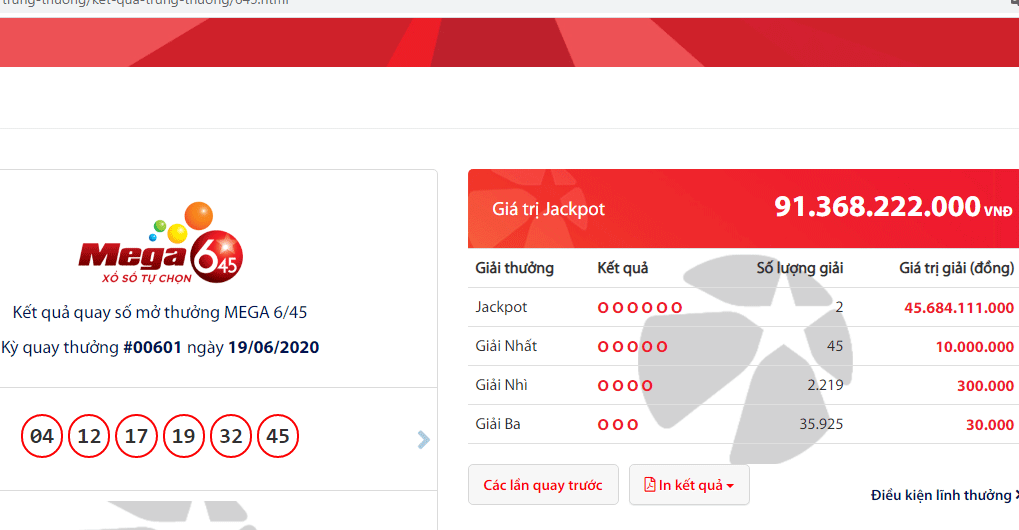The image size is (1019, 530).
Task: Click the Jackpot row's six red circles
Action: click(640, 307)
